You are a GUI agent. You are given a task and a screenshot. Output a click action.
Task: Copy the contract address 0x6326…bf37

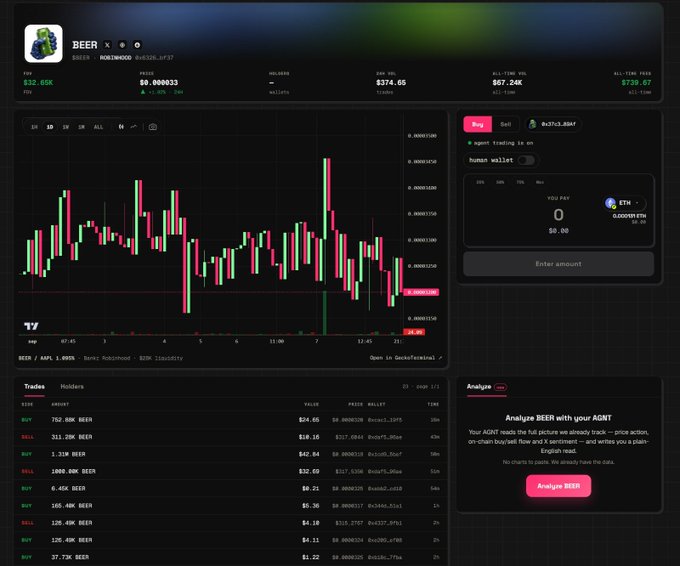coord(154,57)
